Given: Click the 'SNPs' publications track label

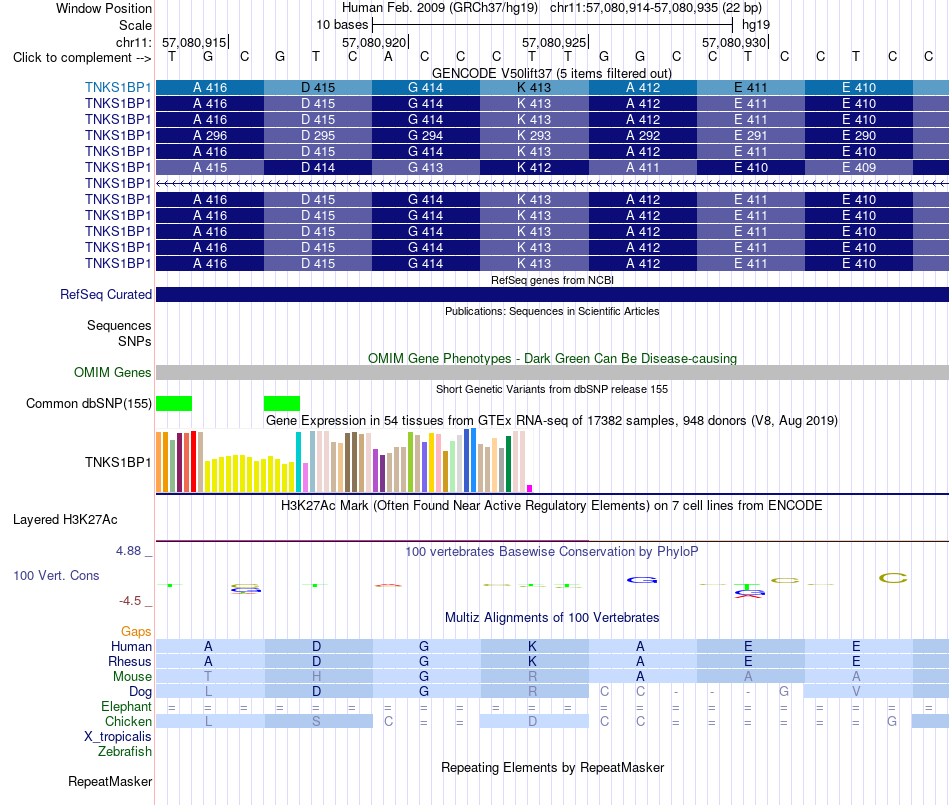Looking at the screenshot, I should (x=135, y=341).
